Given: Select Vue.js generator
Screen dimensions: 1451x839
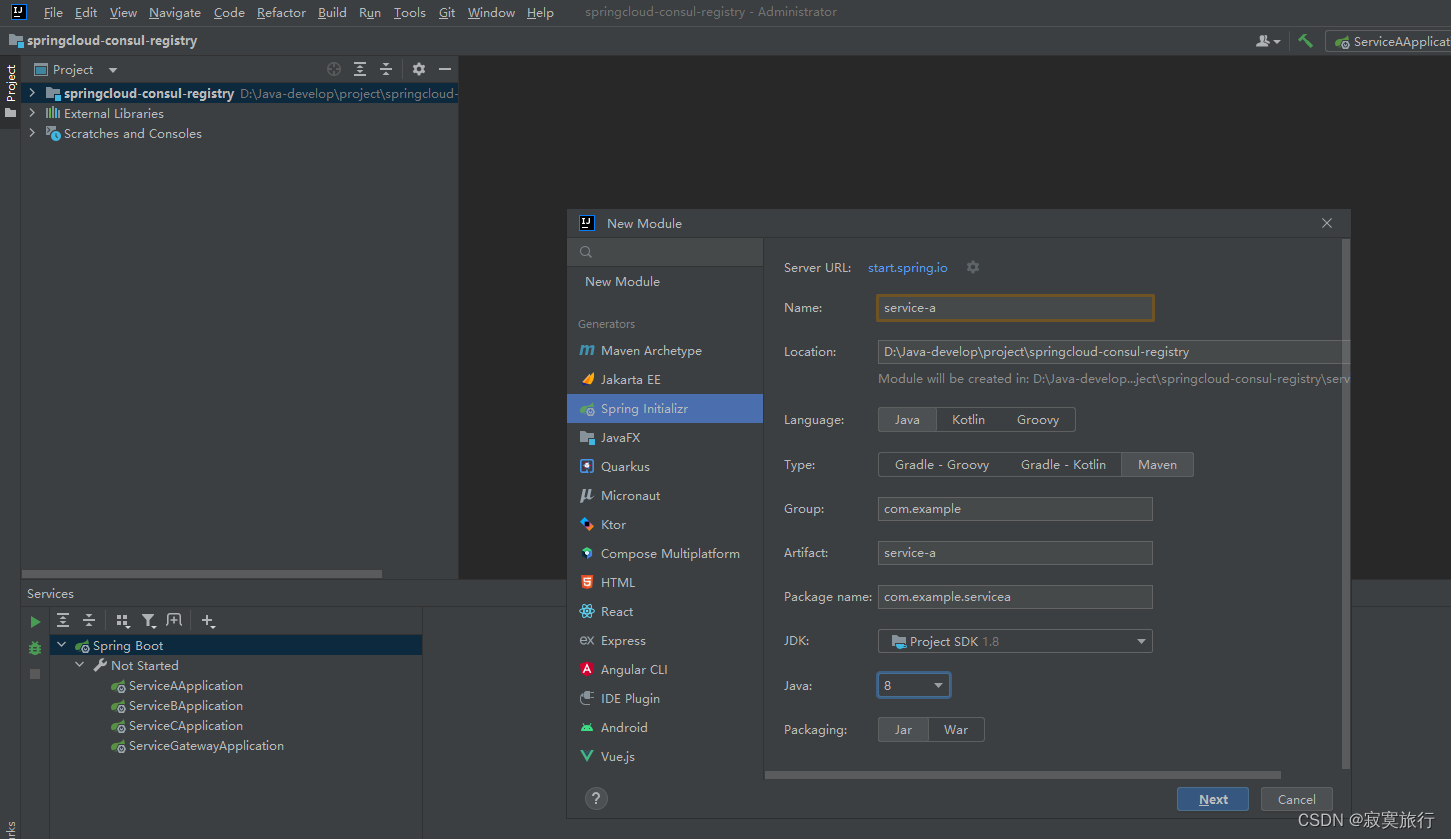Looking at the screenshot, I should click(x=664, y=757).
